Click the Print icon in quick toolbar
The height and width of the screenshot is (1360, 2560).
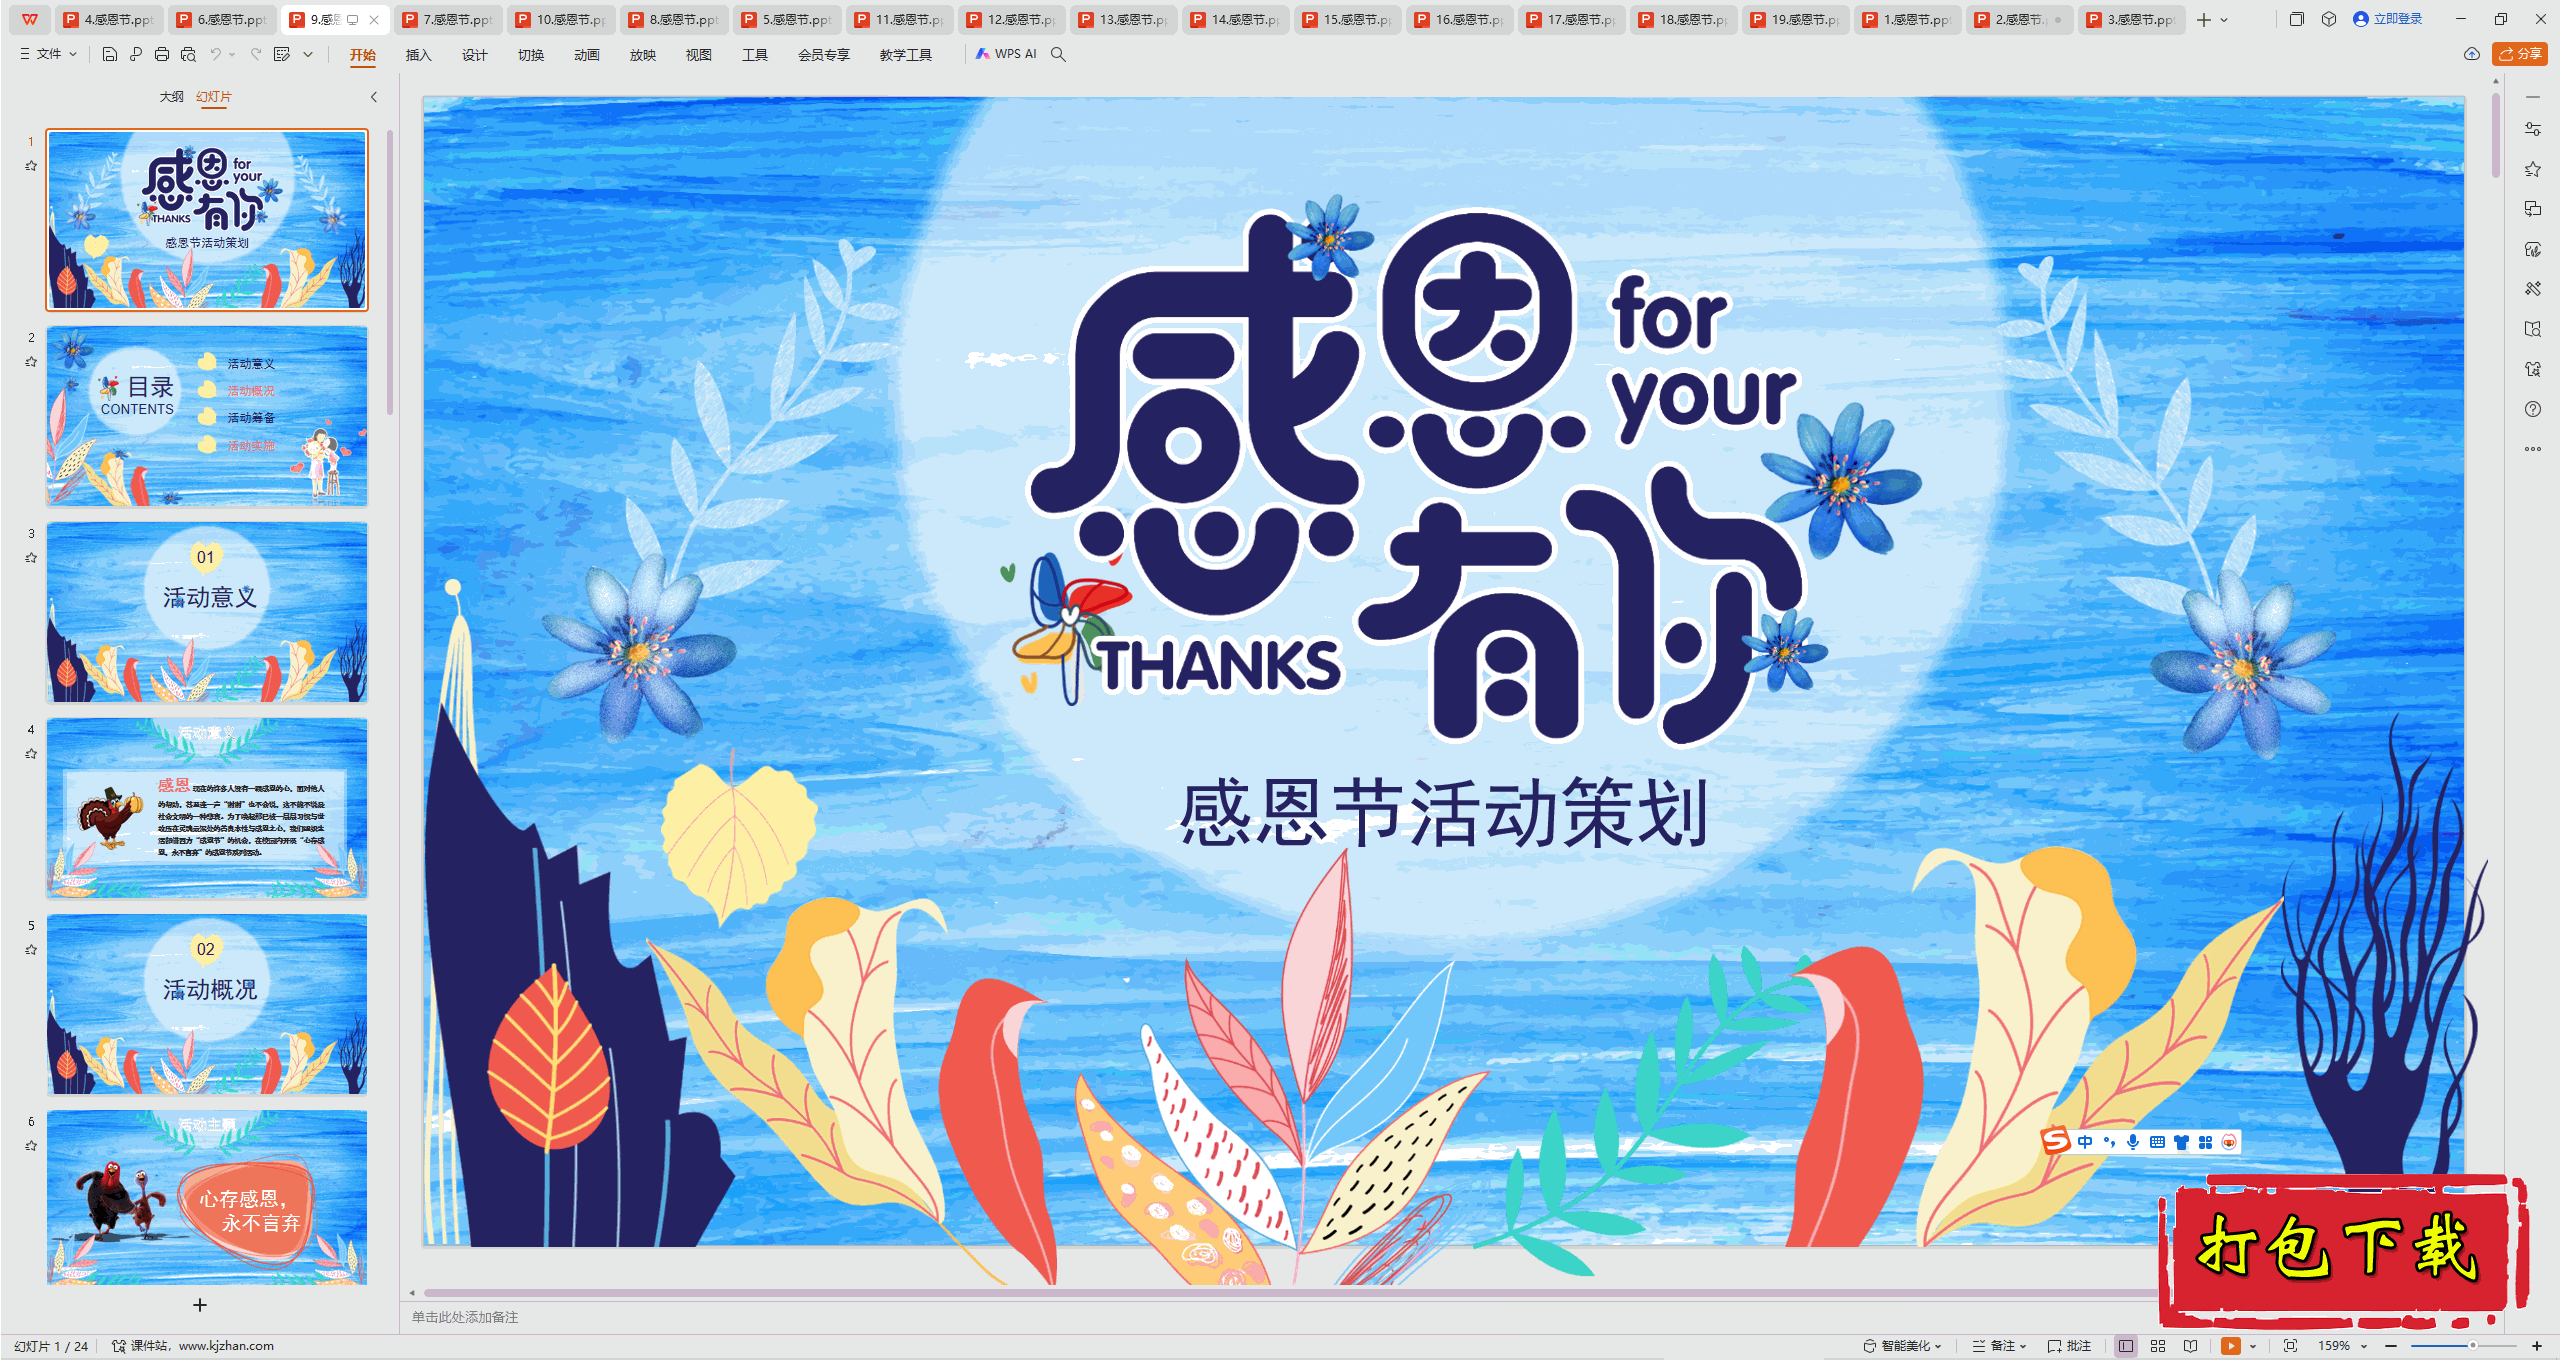[x=162, y=54]
